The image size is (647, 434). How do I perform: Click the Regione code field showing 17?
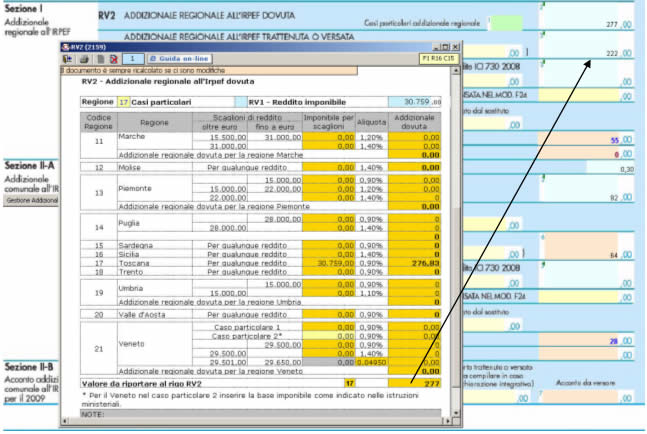(124, 102)
